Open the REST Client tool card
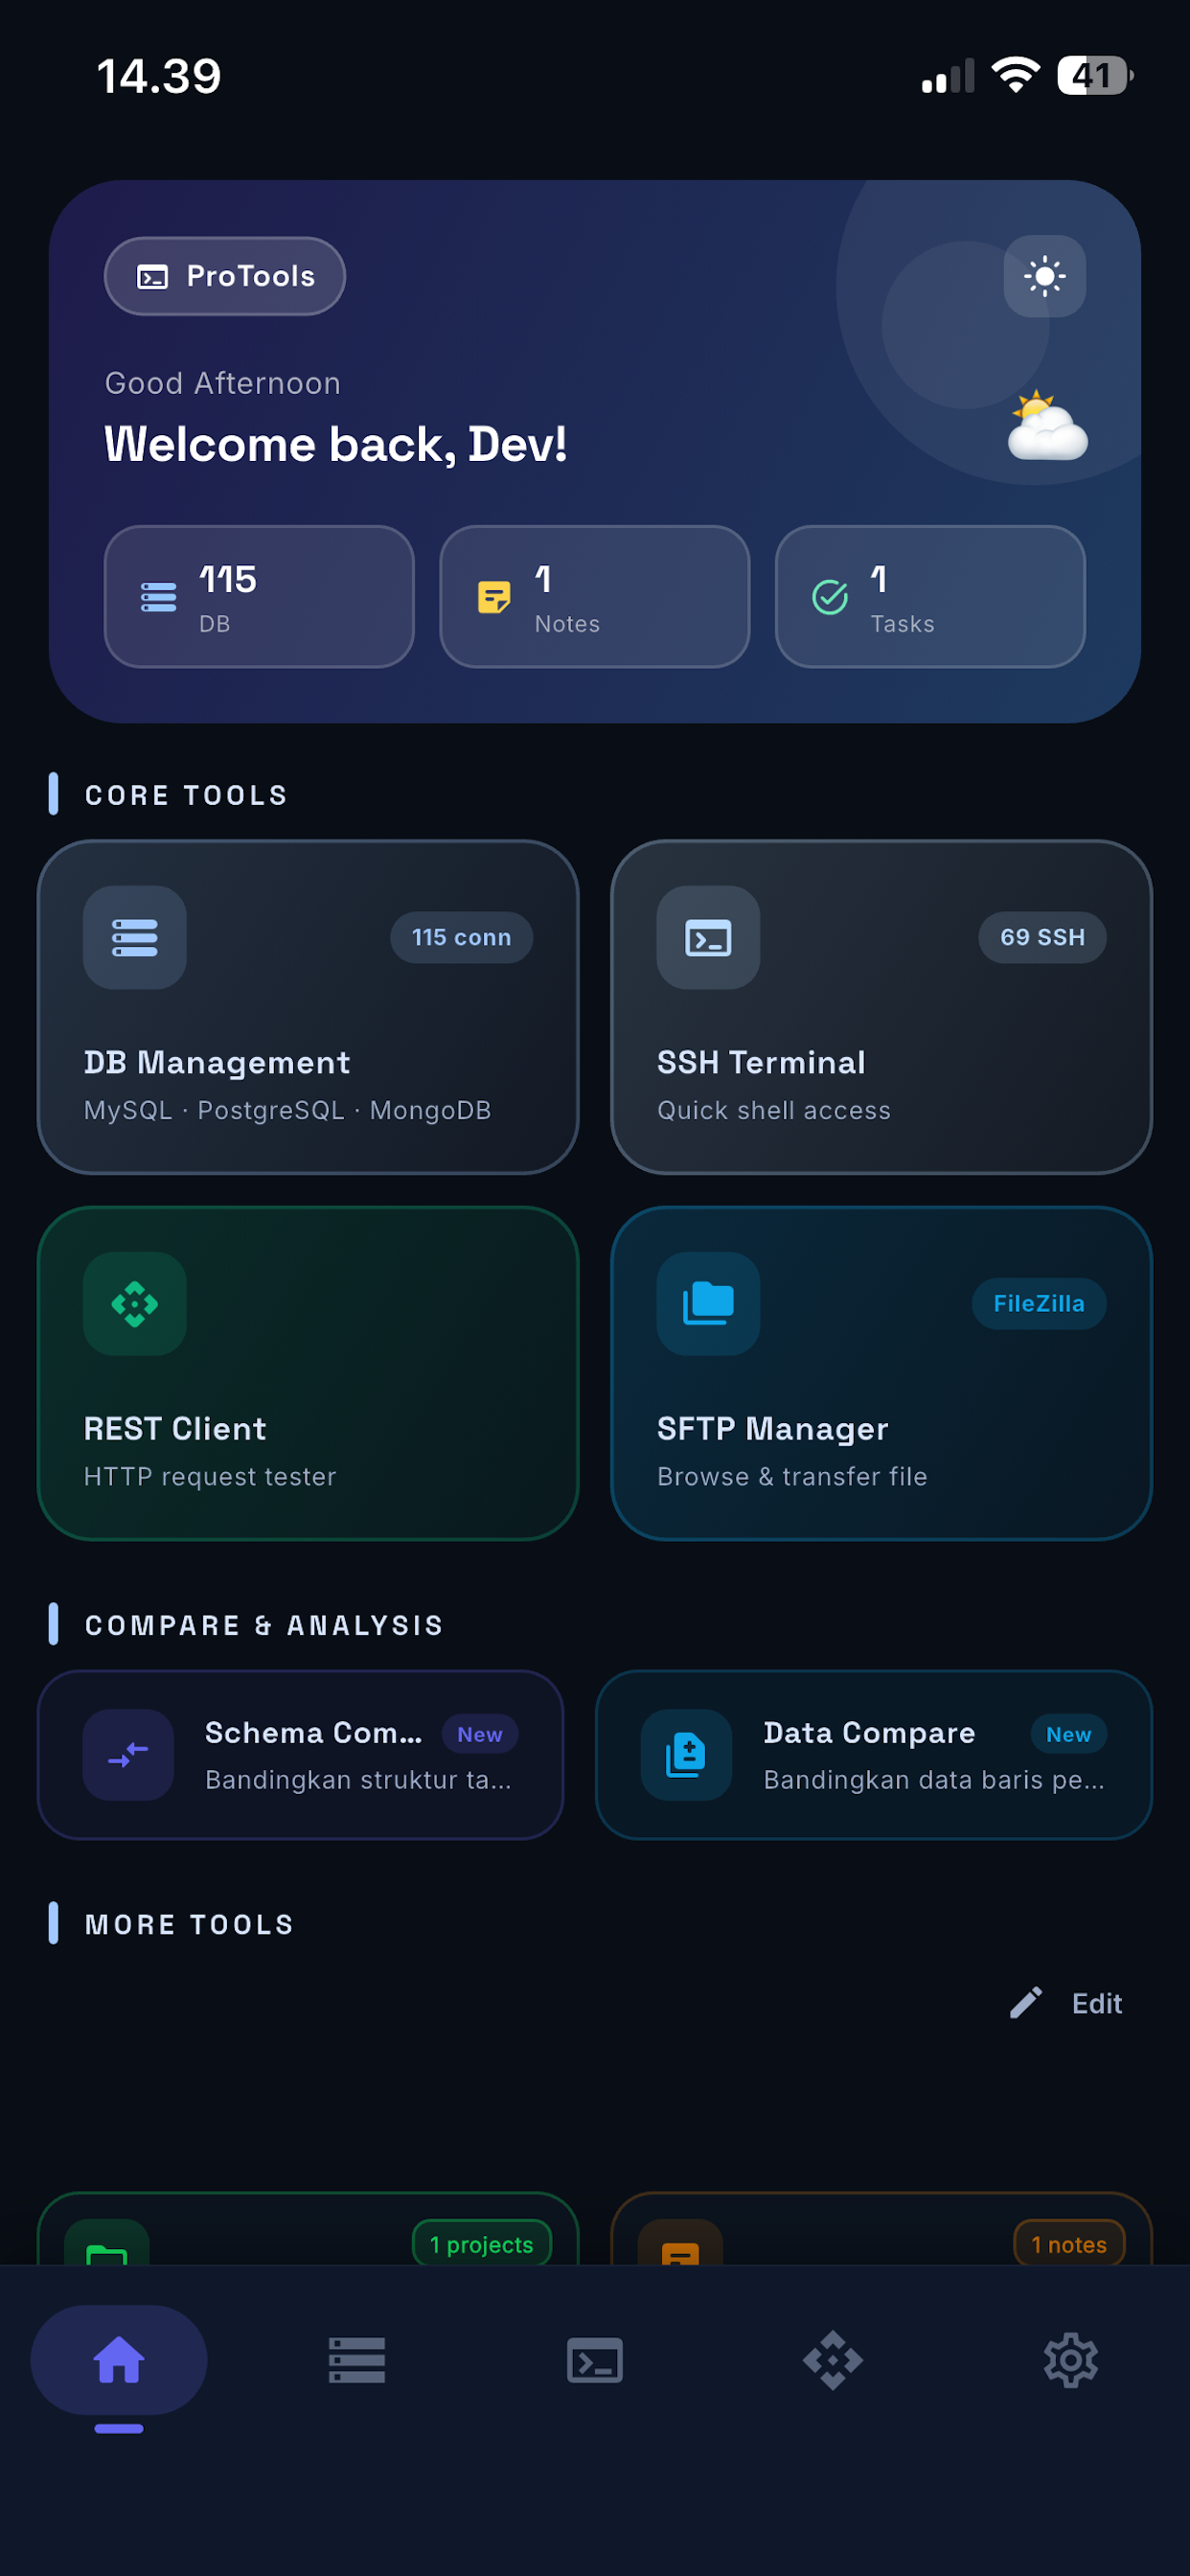This screenshot has width=1190, height=2576. click(308, 1373)
